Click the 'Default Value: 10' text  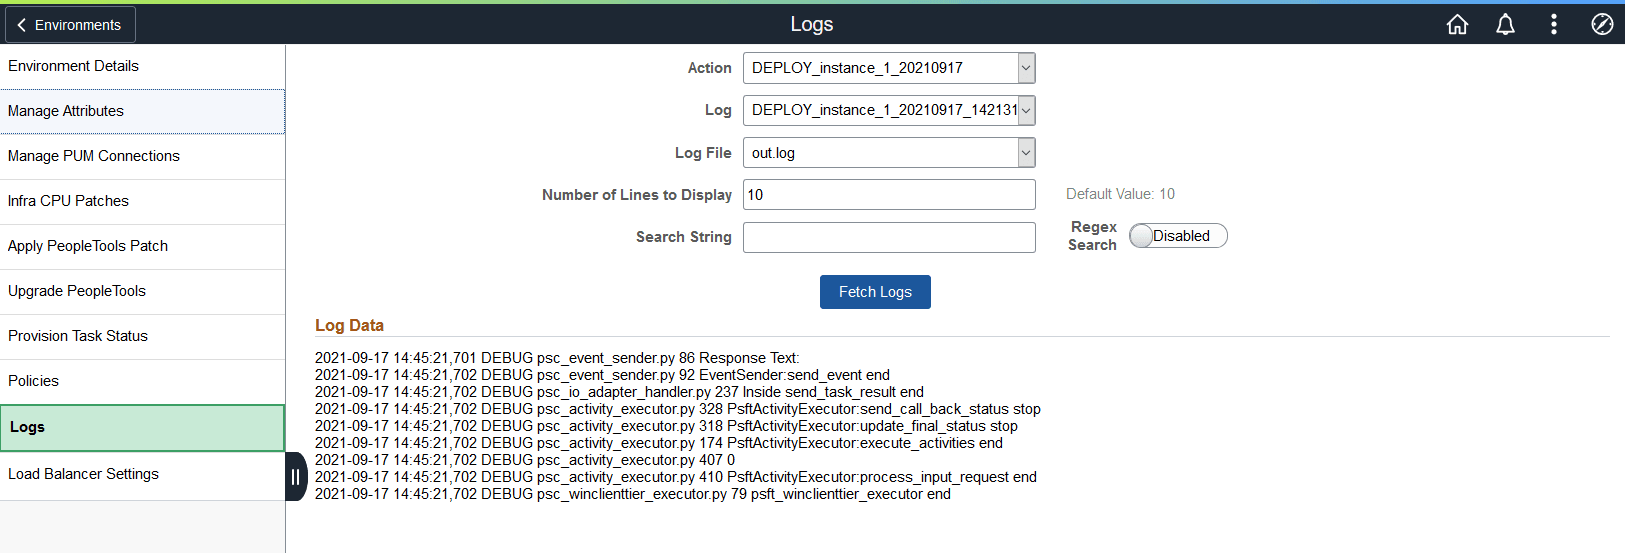(x=1120, y=194)
